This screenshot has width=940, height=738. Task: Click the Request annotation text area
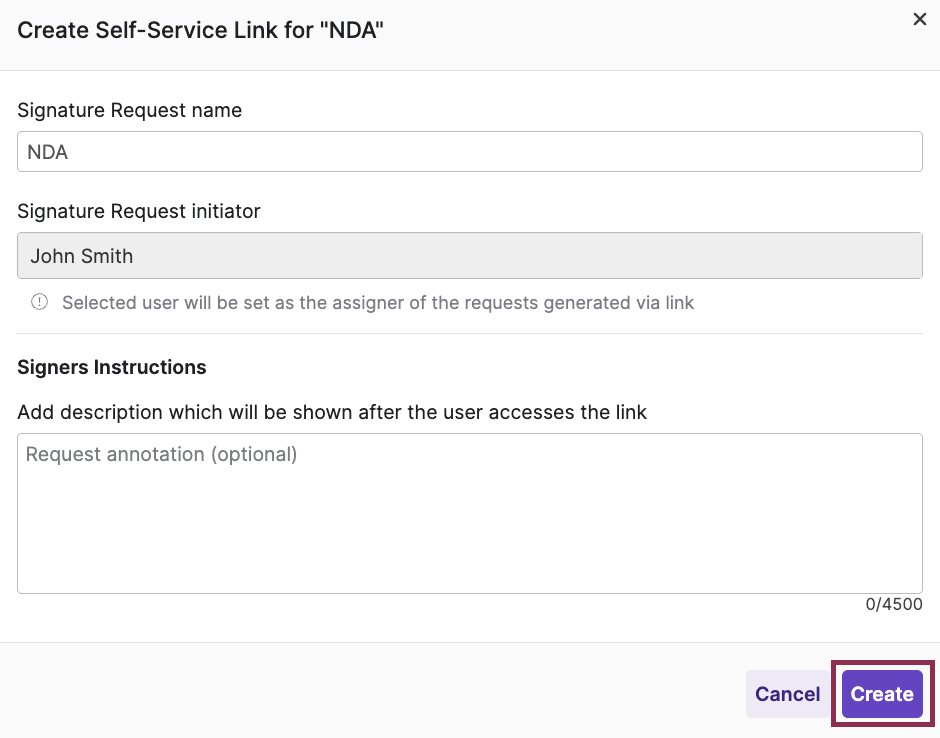click(470, 513)
